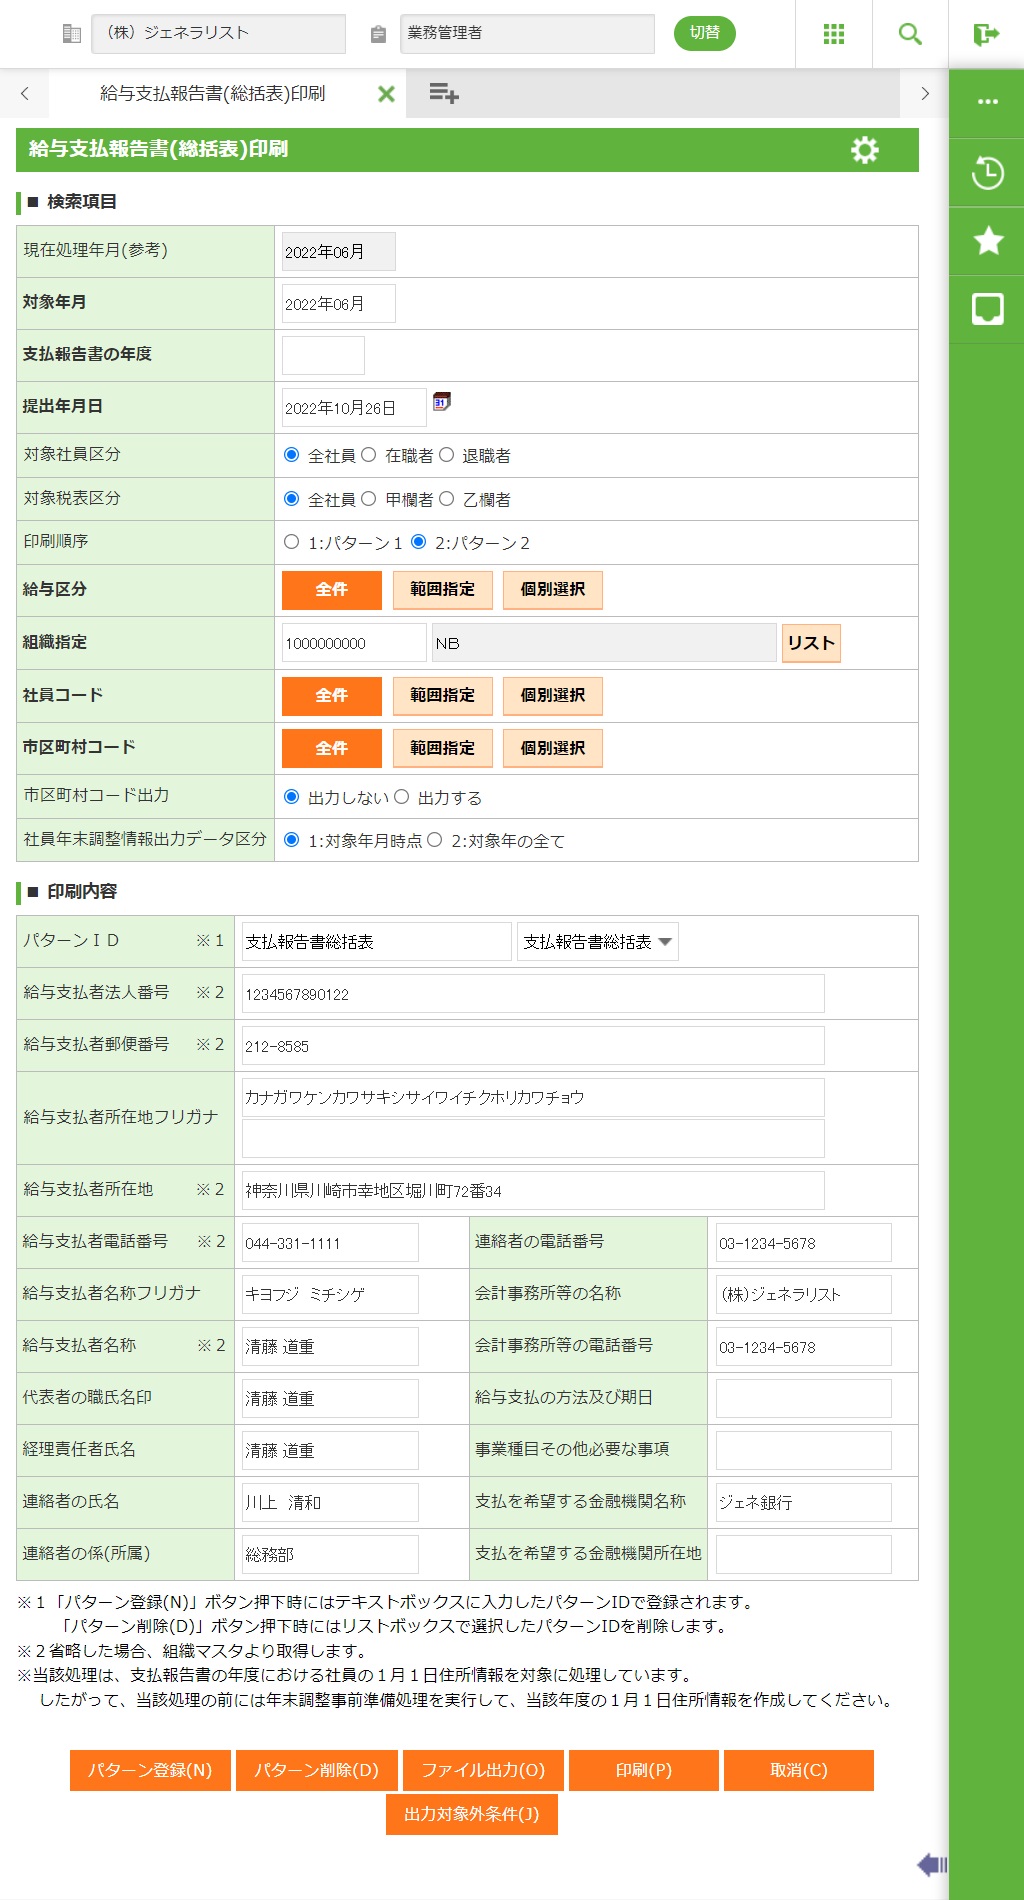Click the search magnifier icon

coord(909,34)
